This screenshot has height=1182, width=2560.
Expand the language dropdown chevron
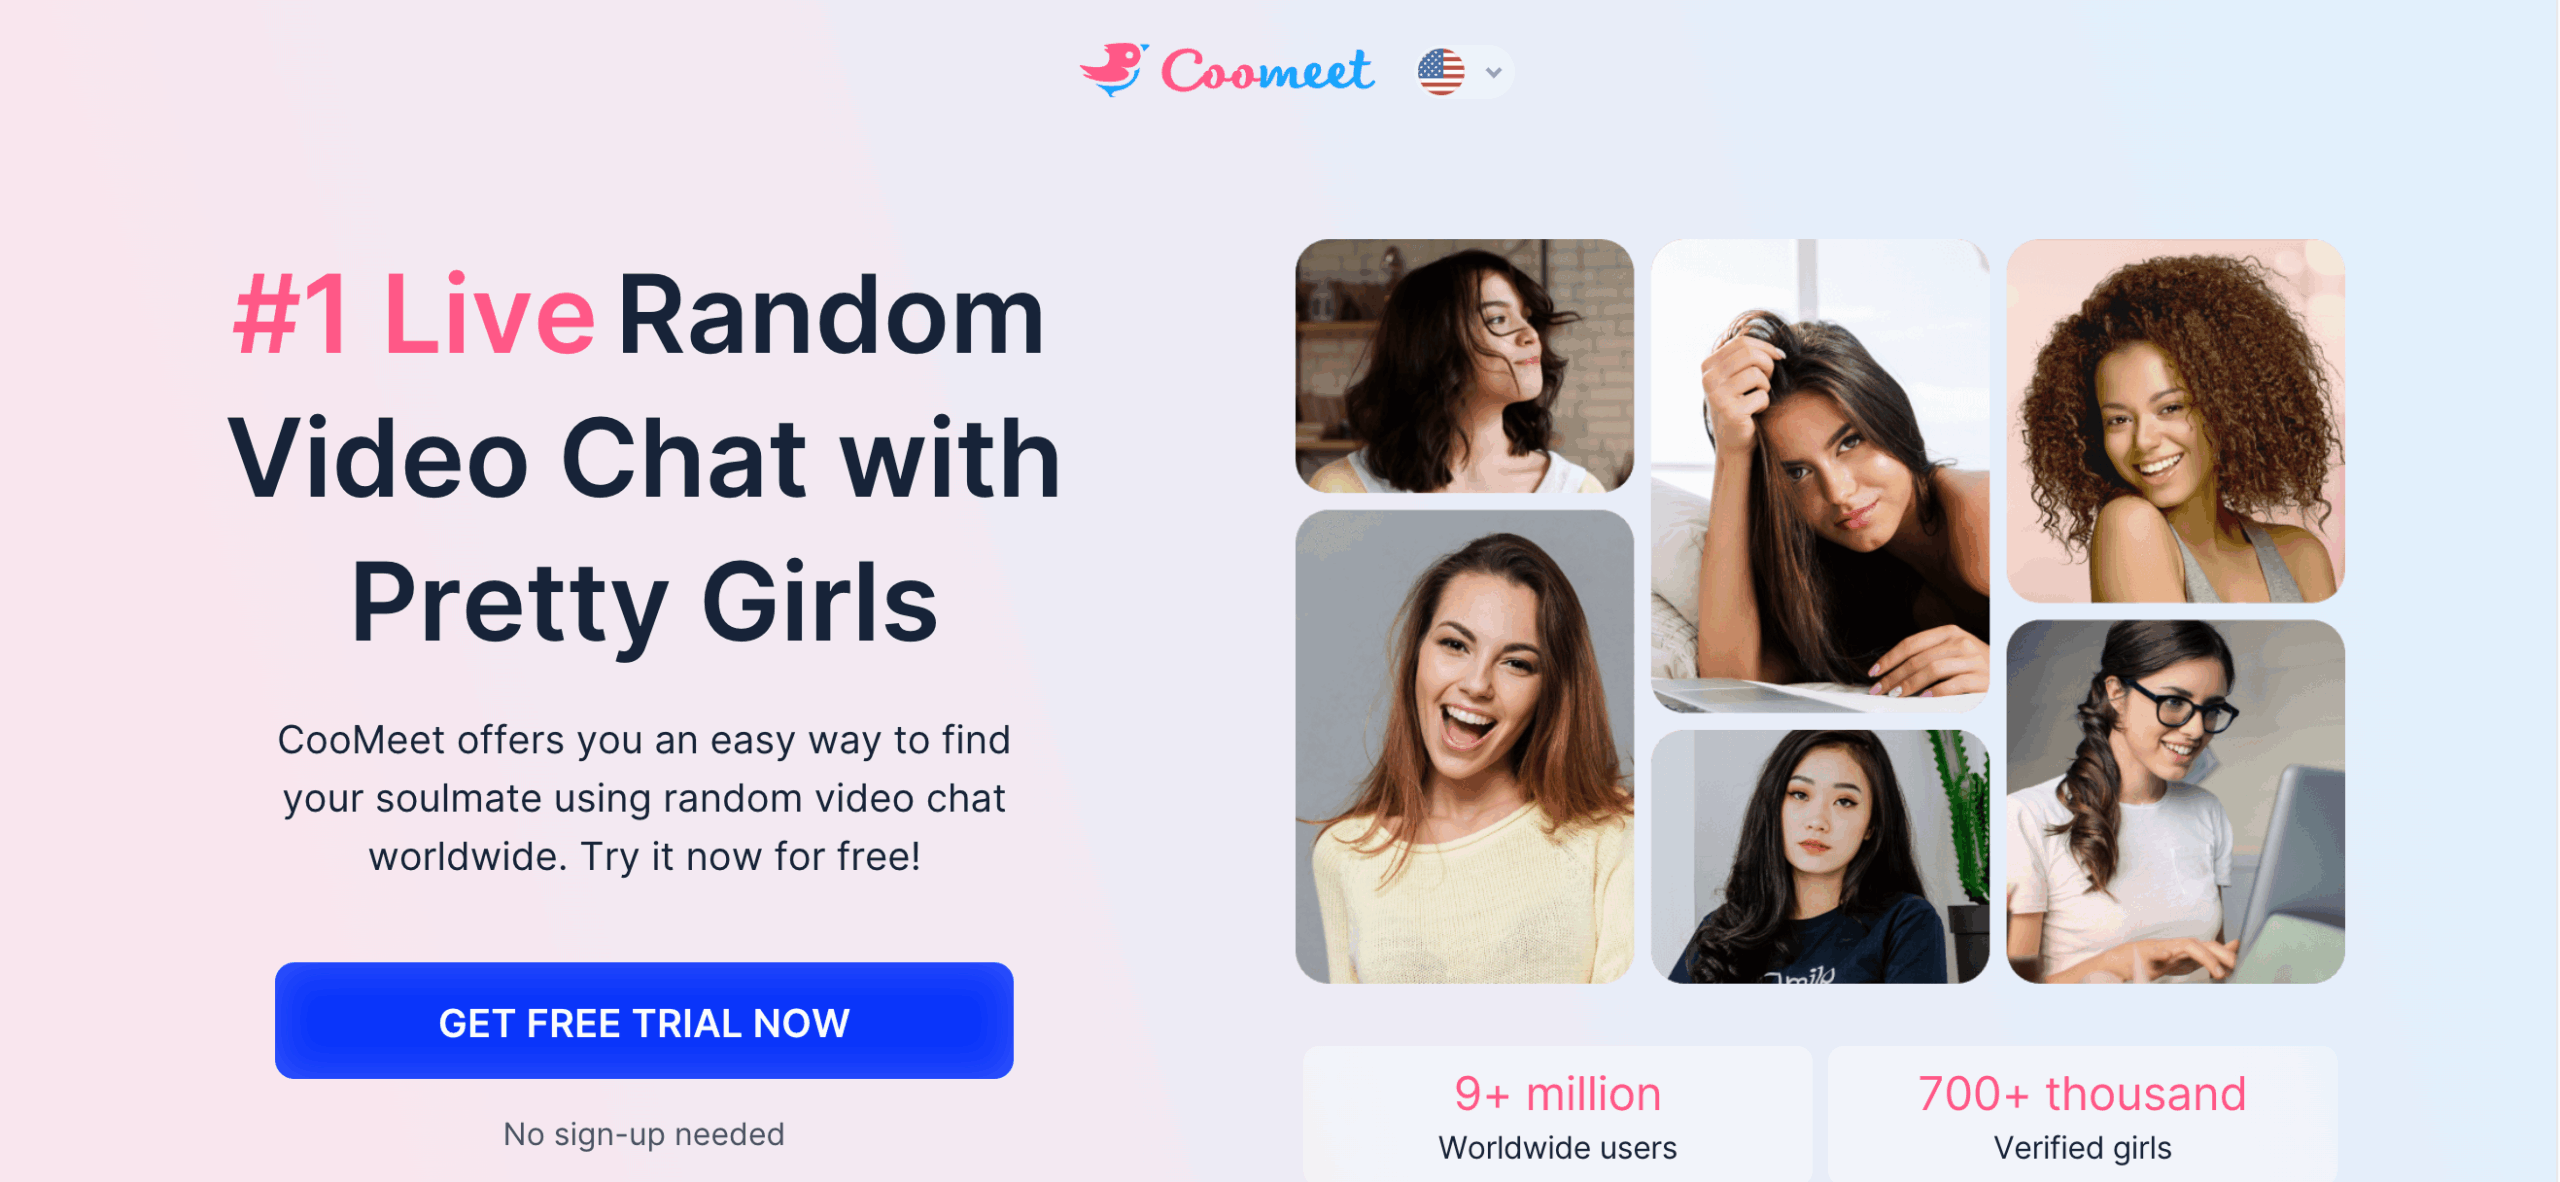[1493, 72]
